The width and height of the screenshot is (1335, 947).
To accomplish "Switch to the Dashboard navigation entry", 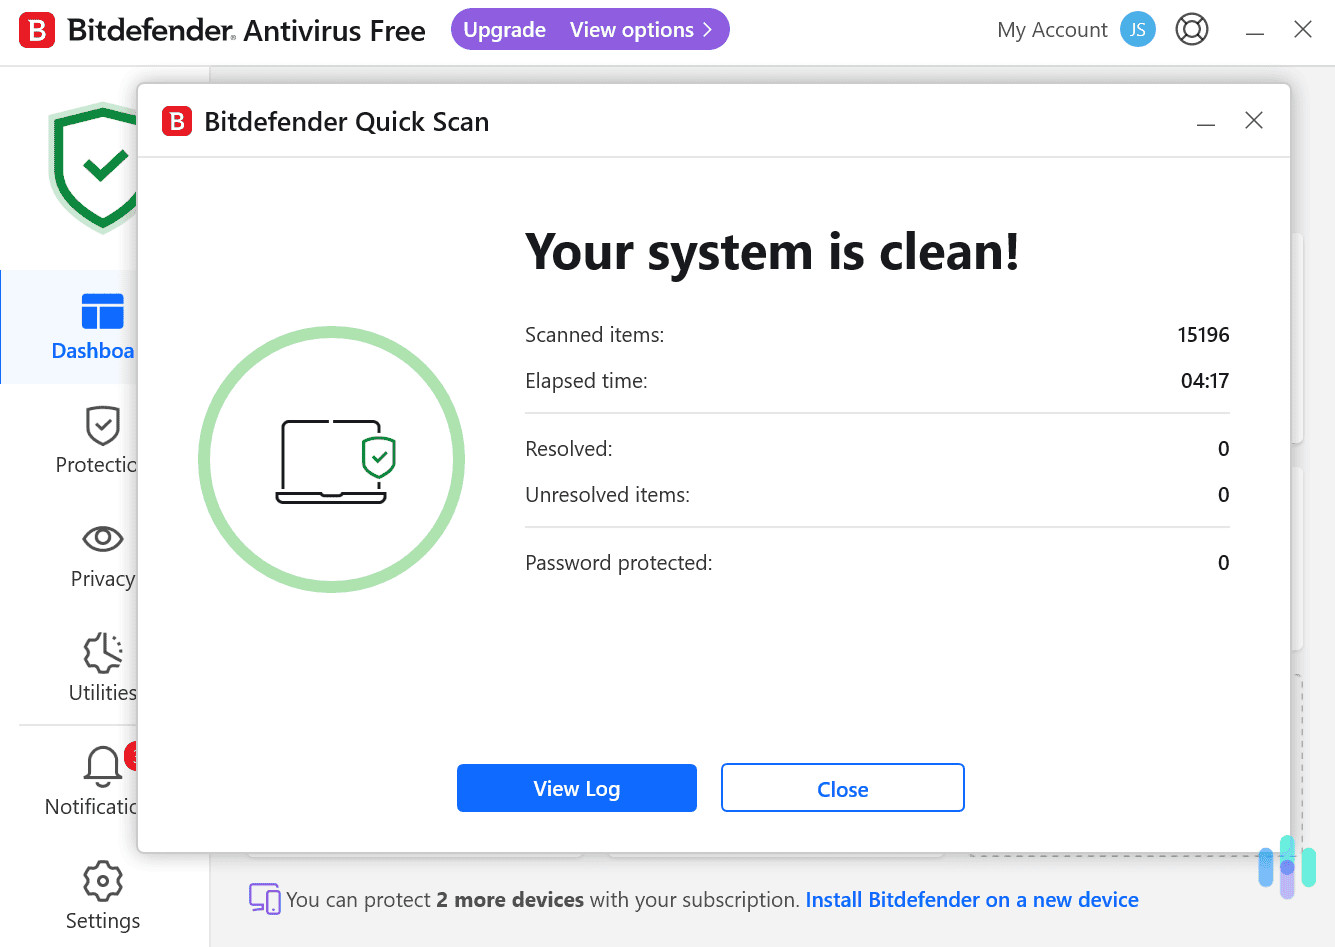I will pos(92,350).
